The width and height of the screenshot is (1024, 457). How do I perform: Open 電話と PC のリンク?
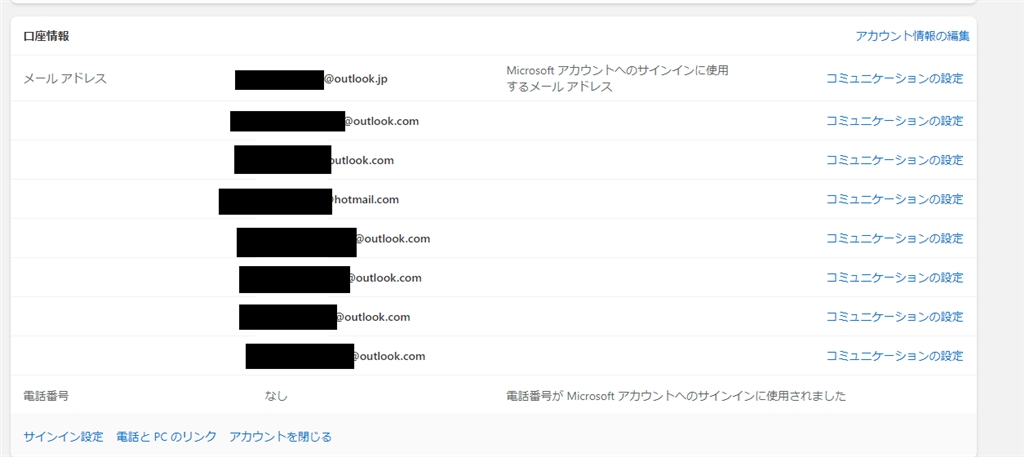[166, 436]
